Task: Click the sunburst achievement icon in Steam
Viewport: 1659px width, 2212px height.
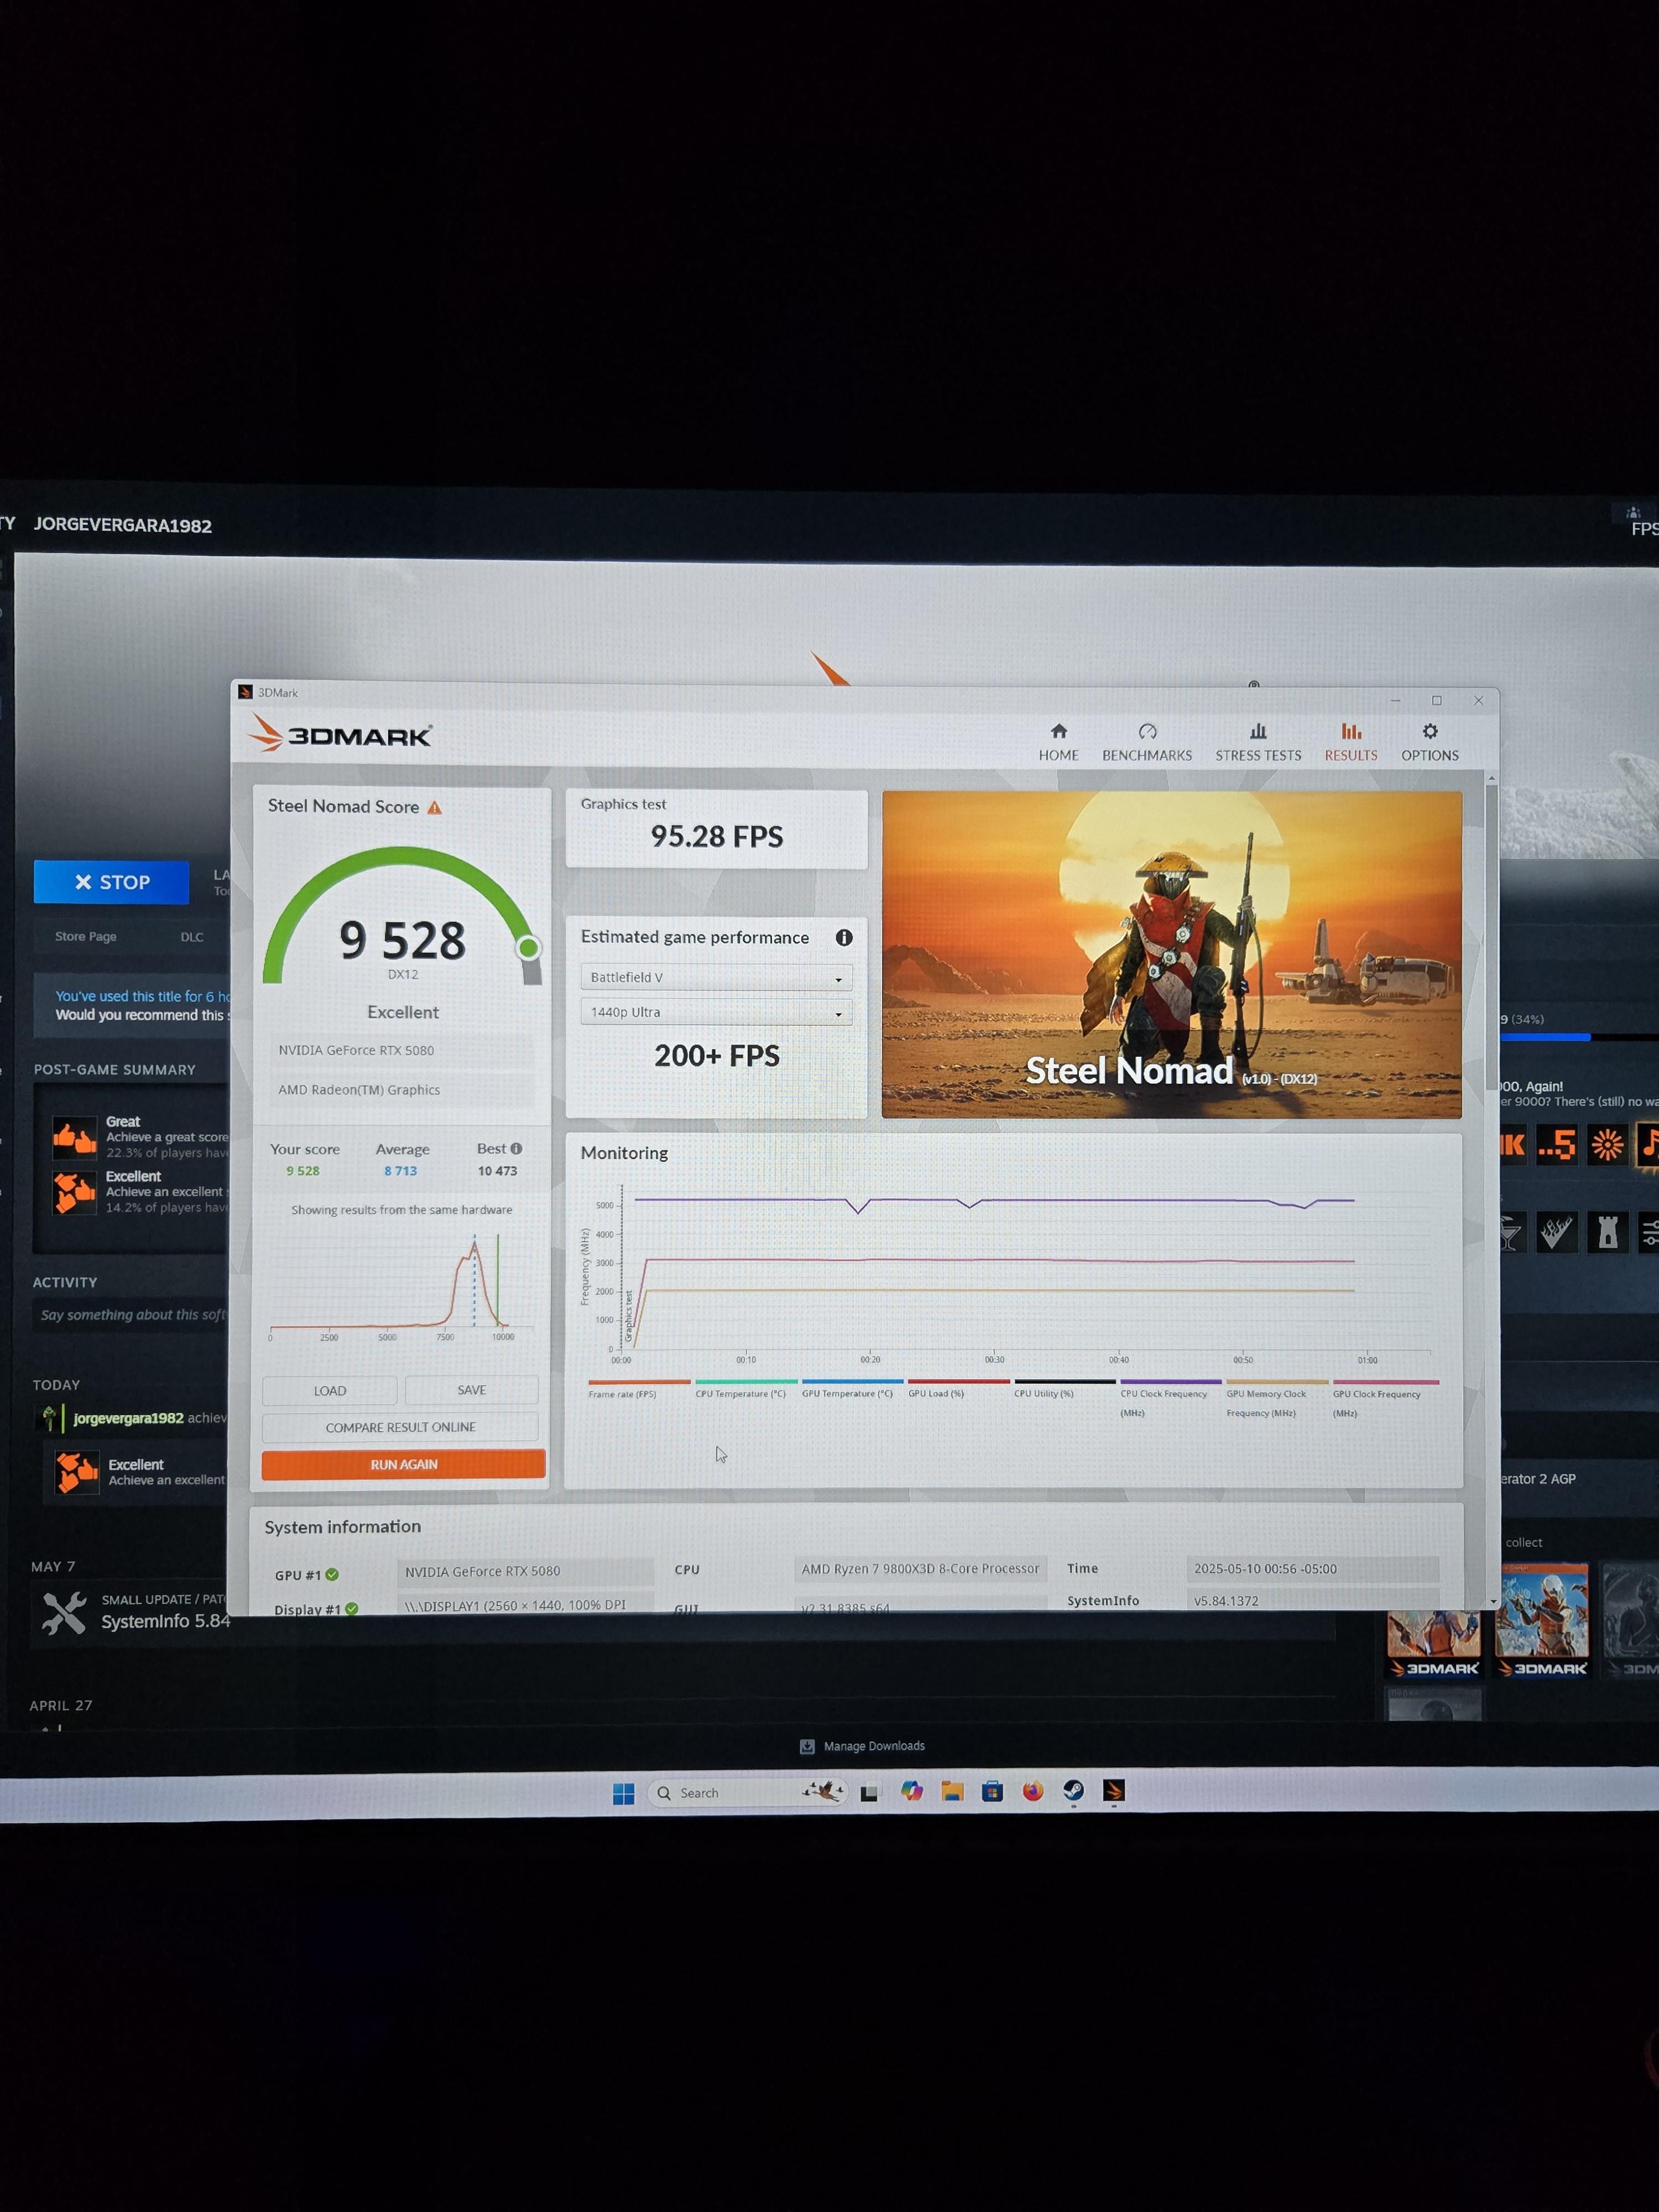Action: tap(1607, 1144)
